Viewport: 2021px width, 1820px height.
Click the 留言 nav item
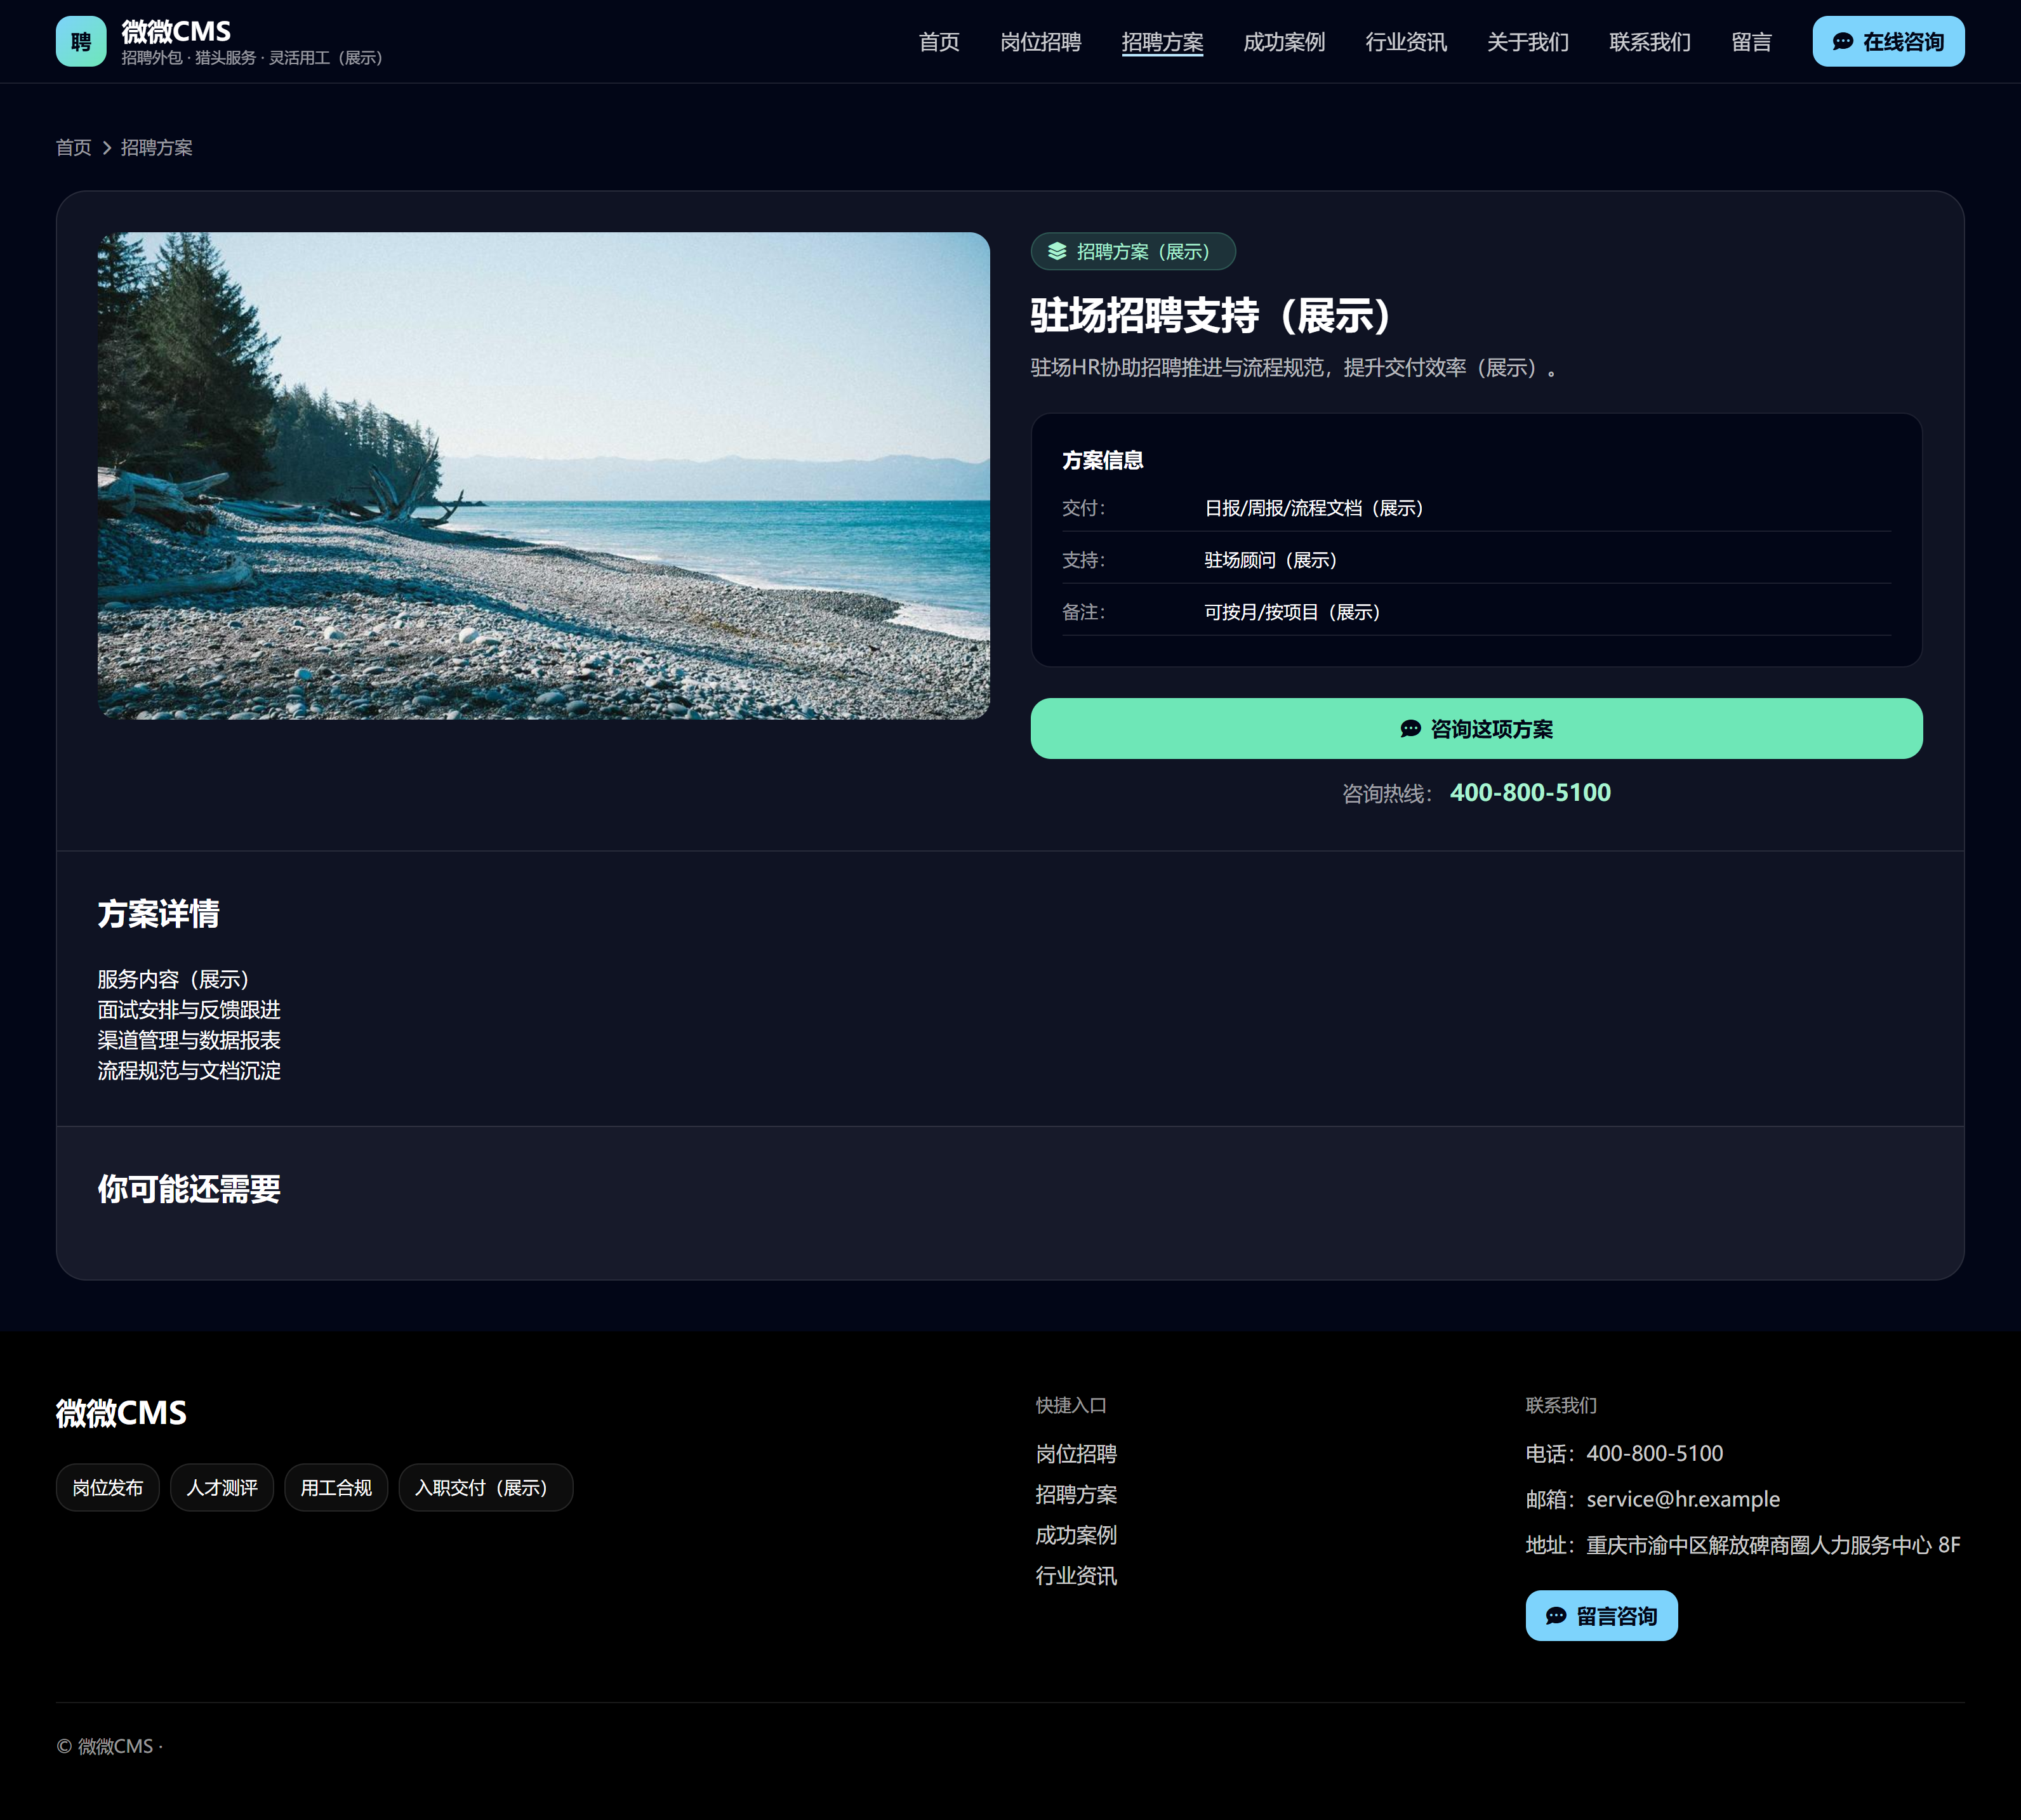tap(1751, 42)
